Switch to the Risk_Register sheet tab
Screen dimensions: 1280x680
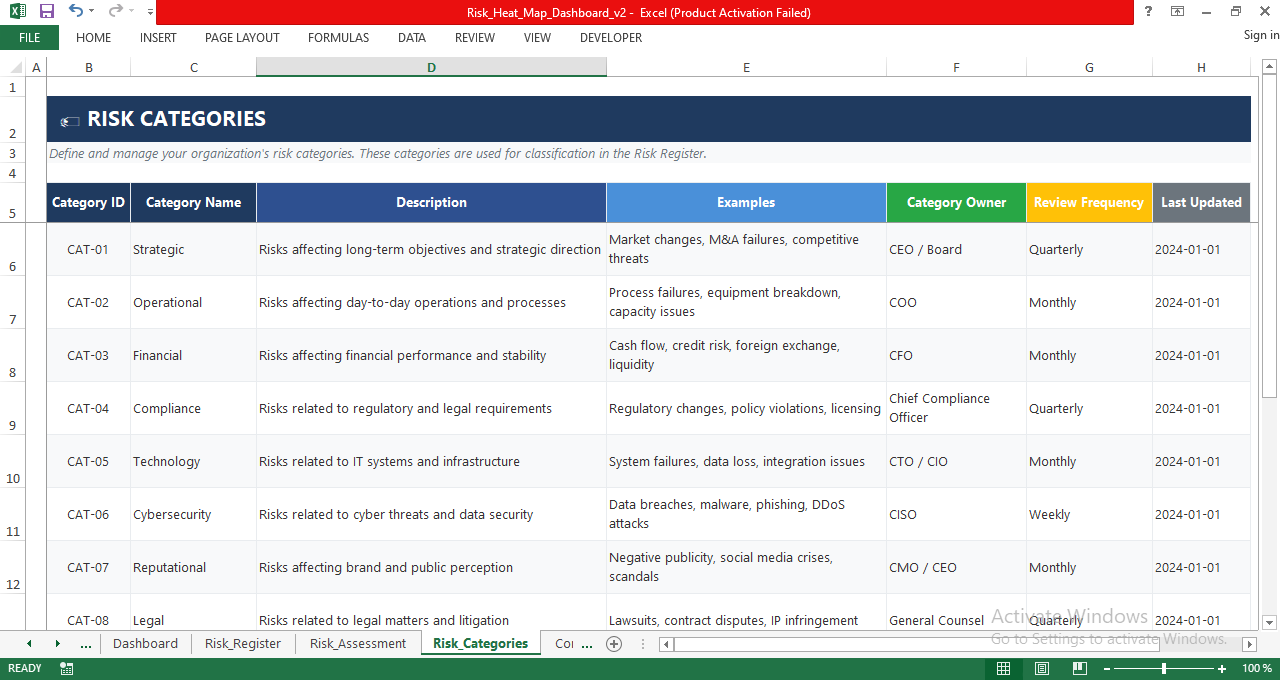[243, 644]
